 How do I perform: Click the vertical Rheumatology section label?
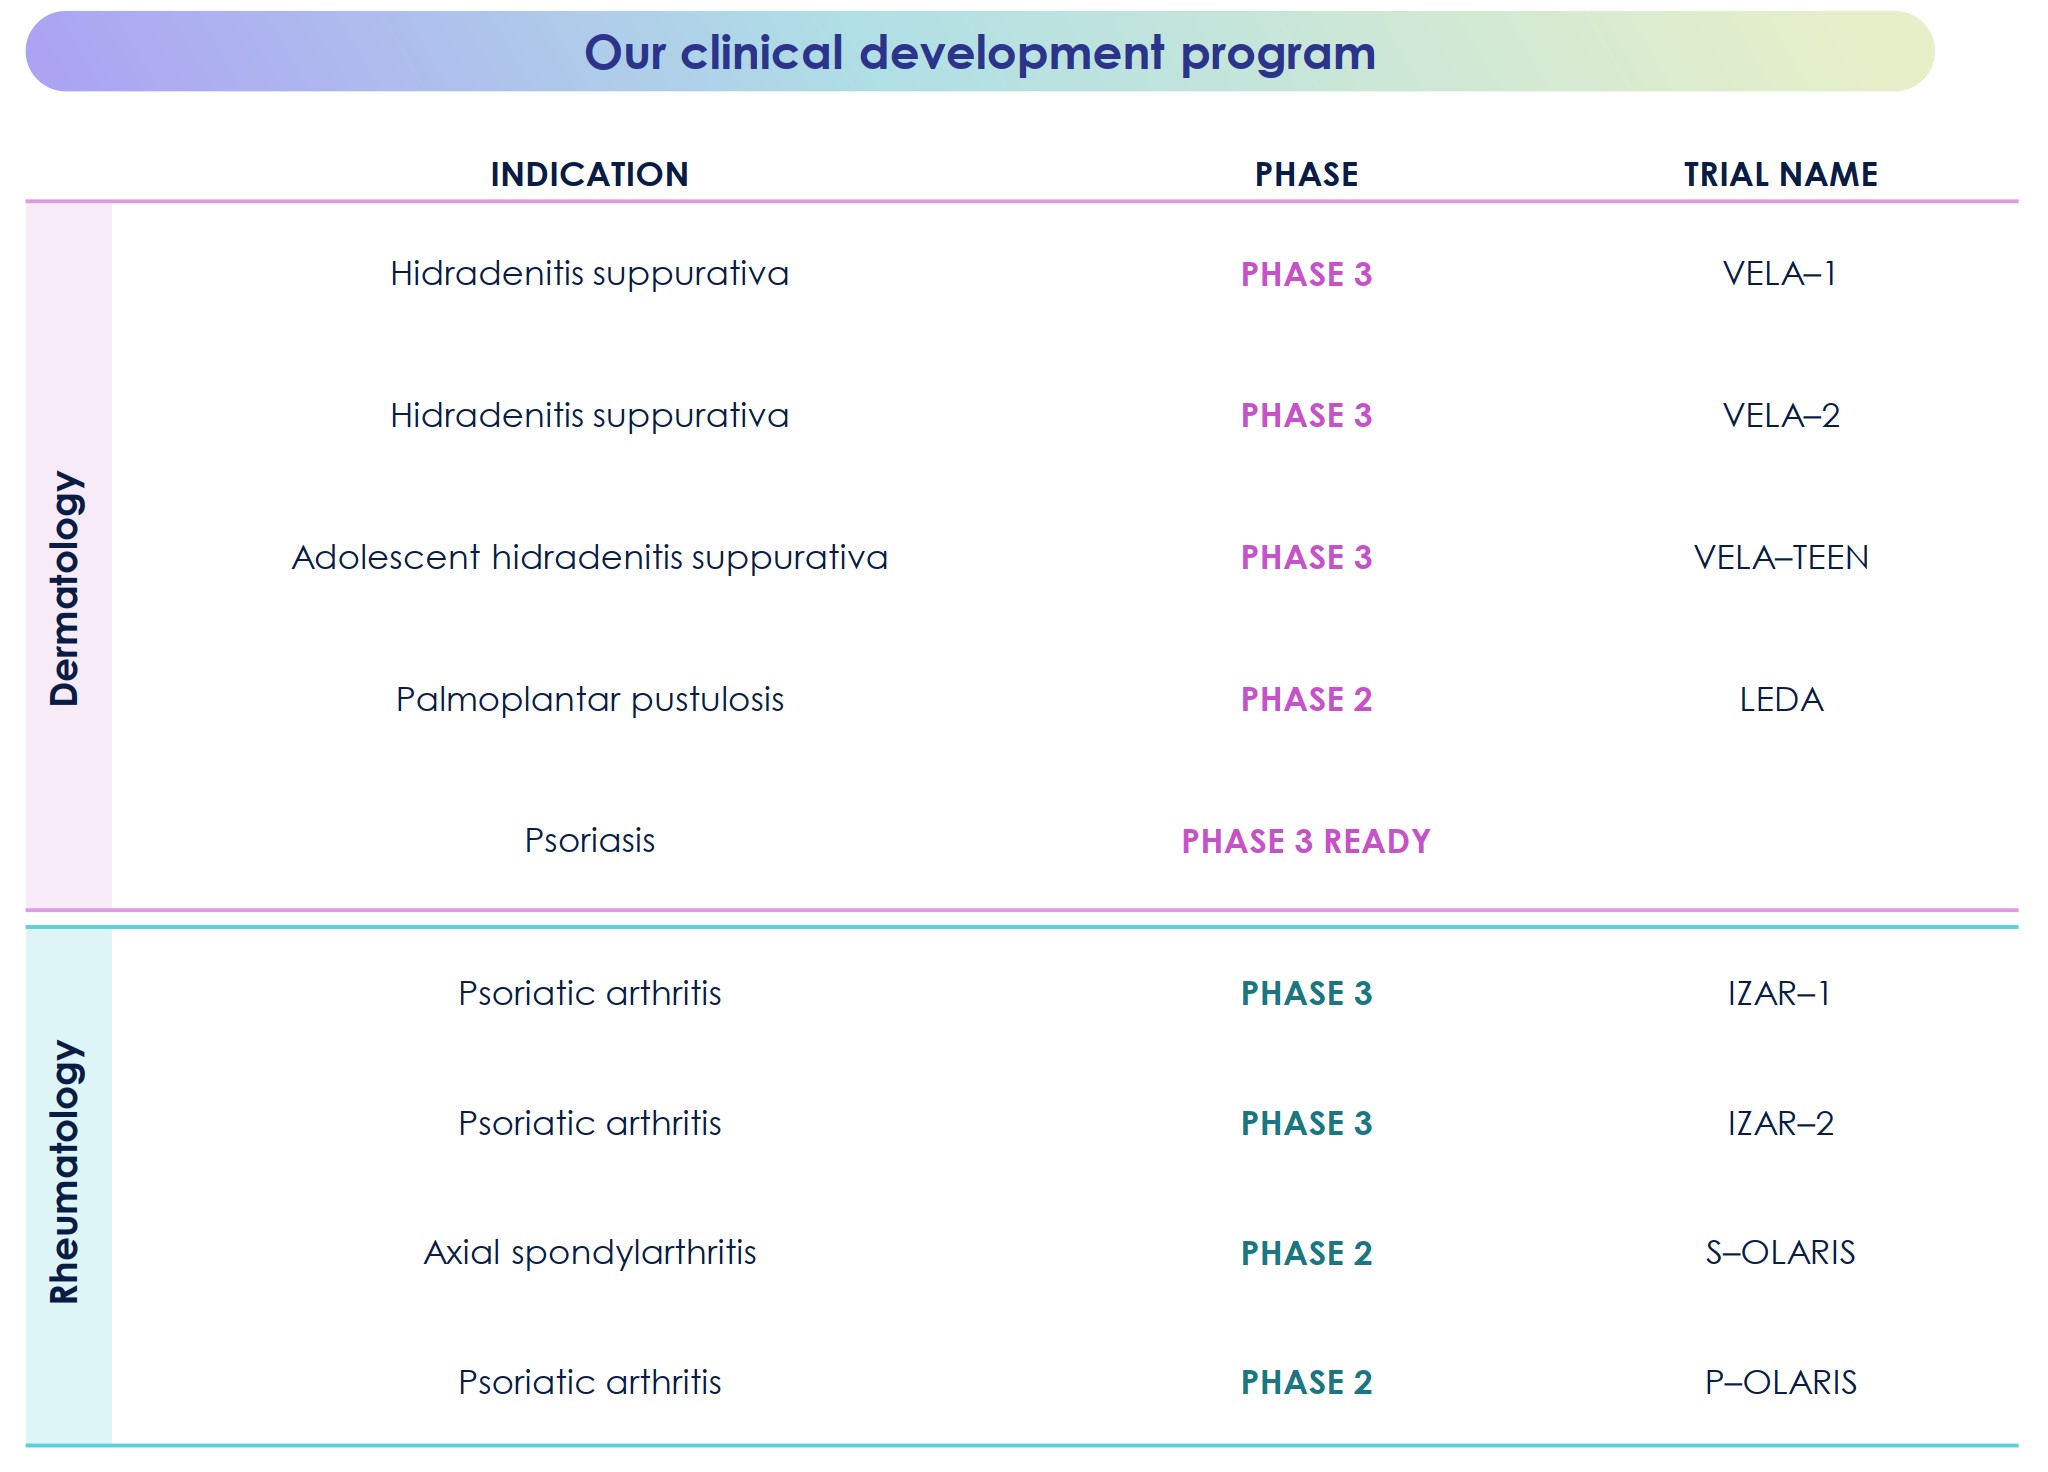66,1171
